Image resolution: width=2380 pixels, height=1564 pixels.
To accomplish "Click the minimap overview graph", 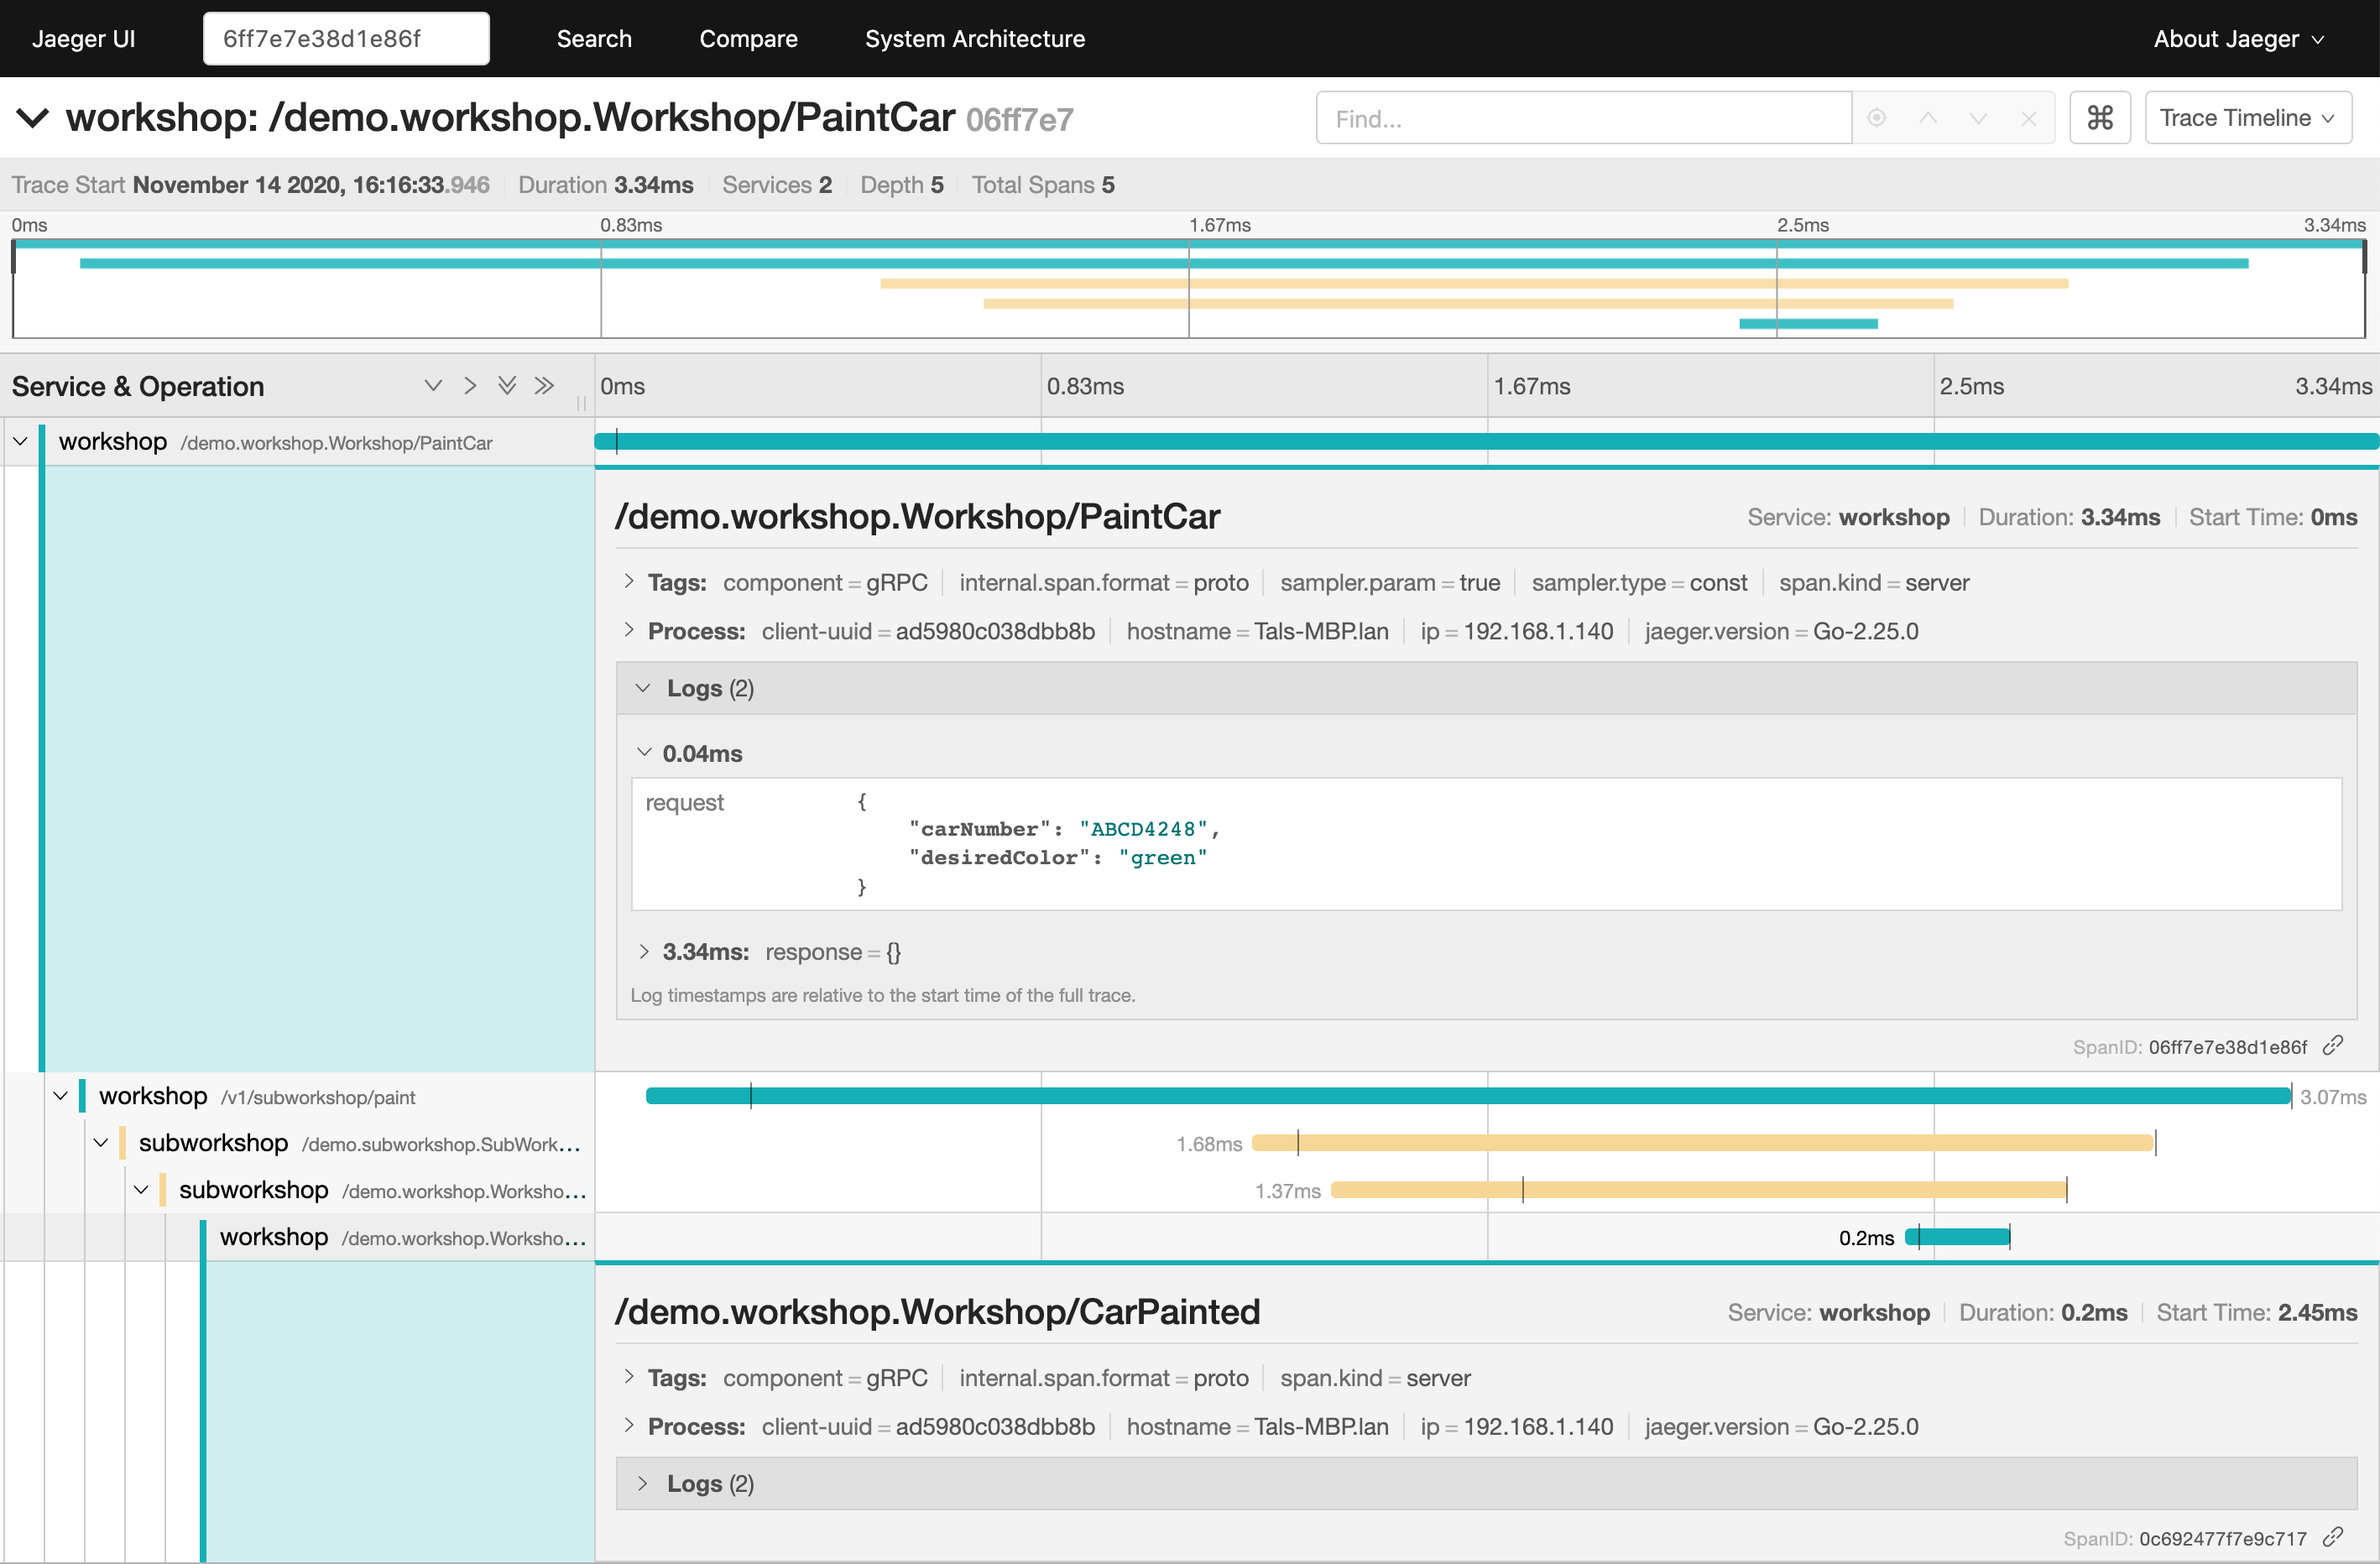I will pos(1188,288).
